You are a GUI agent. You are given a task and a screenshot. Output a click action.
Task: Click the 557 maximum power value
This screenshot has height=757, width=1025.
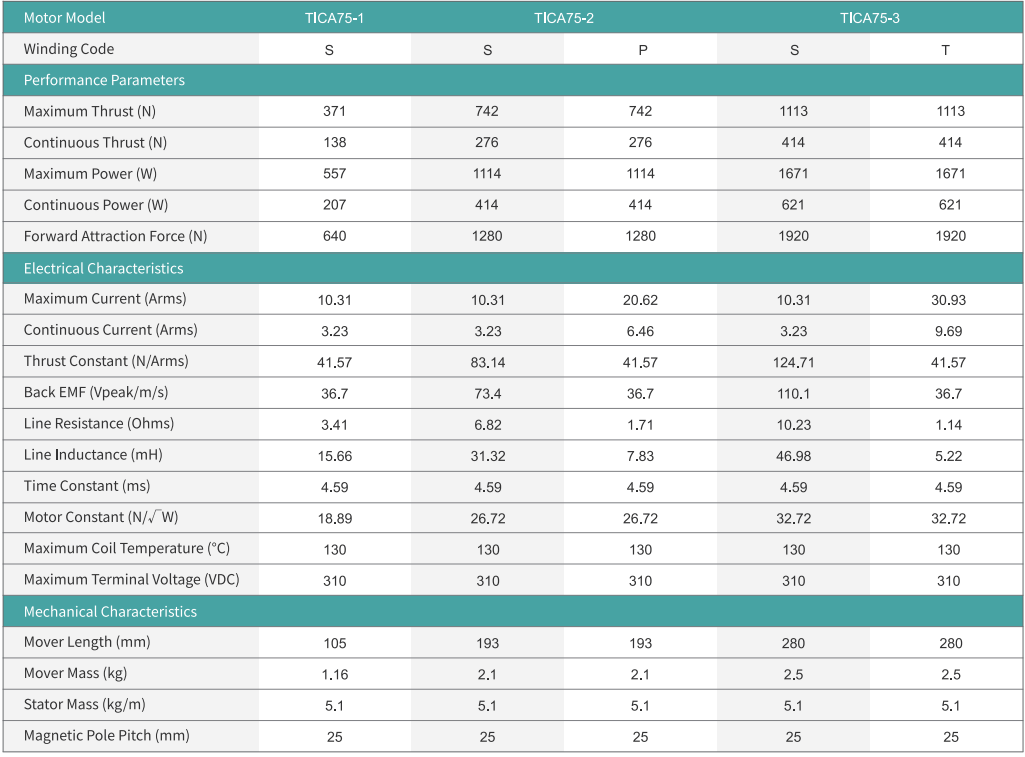coord(335,174)
